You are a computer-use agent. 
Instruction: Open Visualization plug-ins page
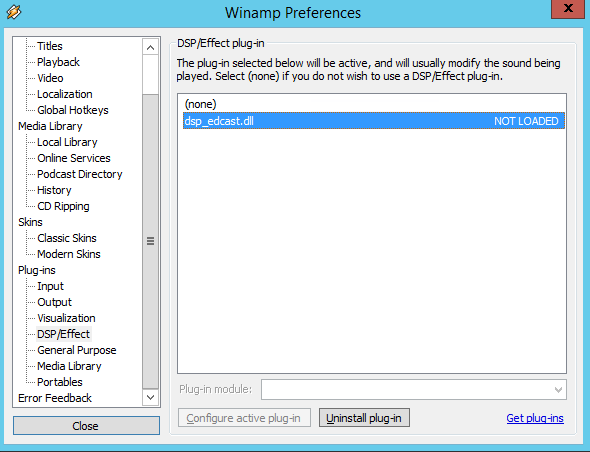(66, 318)
